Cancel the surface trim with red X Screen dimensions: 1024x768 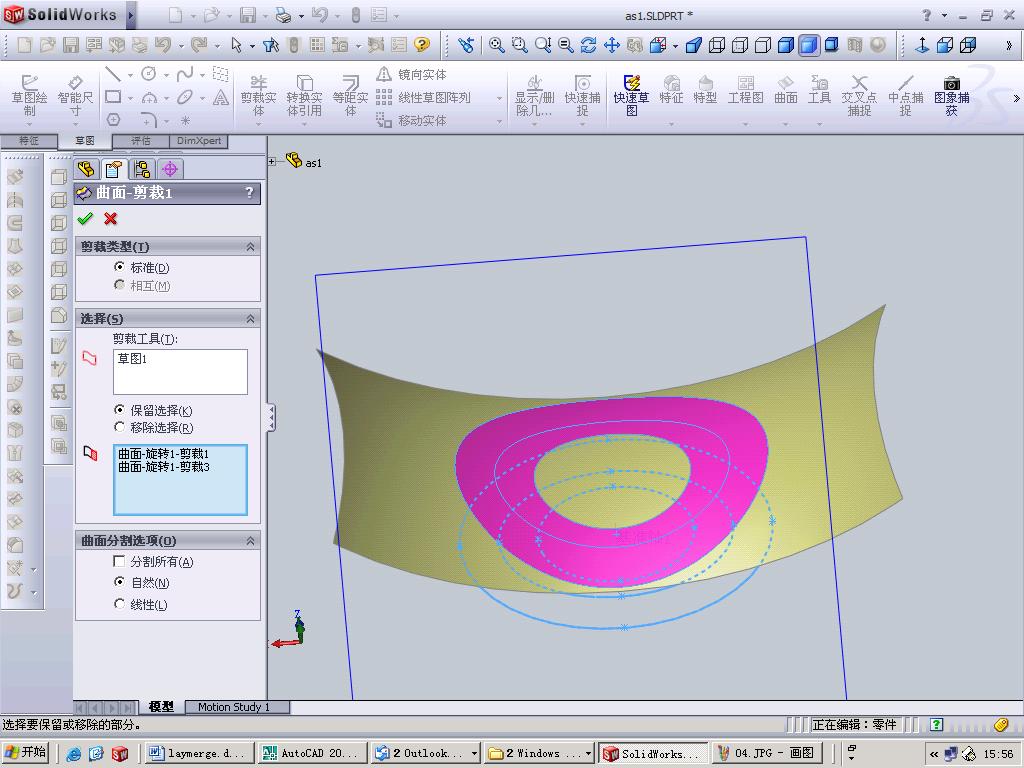coord(110,219)
